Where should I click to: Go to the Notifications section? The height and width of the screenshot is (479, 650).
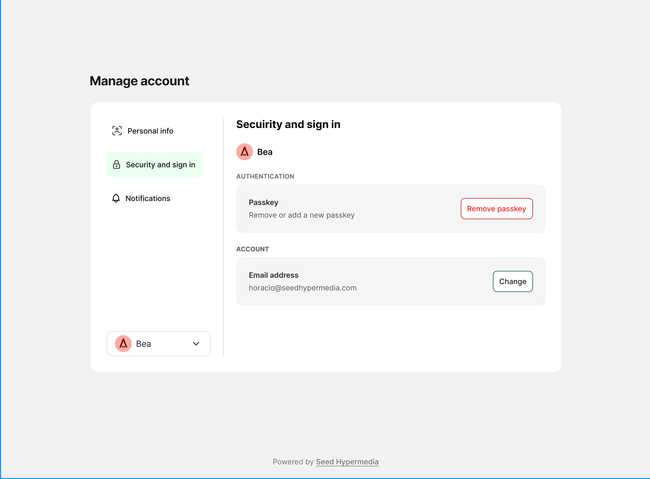147,199
